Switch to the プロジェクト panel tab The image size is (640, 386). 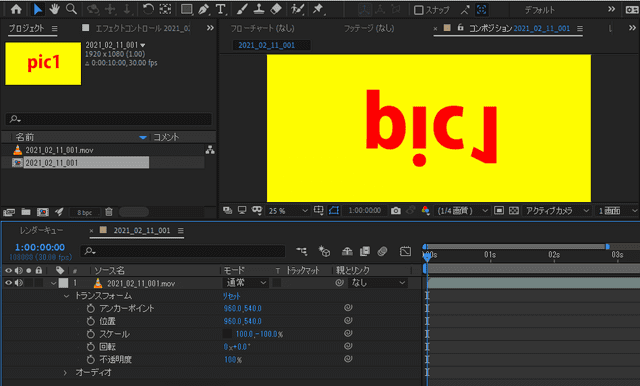[x=27, y=28]
